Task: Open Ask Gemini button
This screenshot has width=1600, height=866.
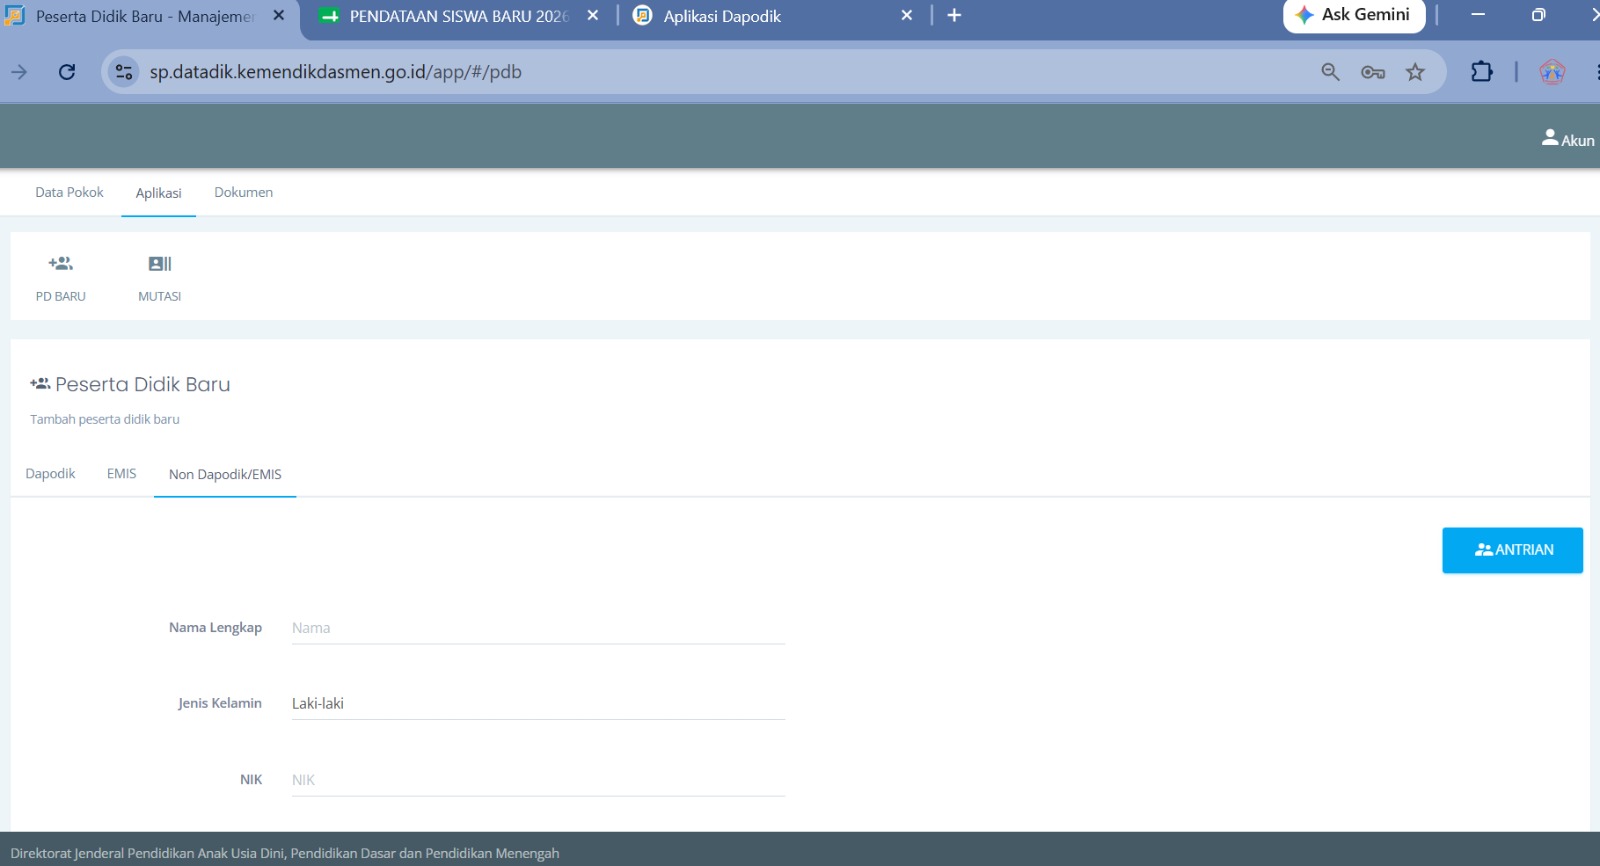Action: 1354,15
